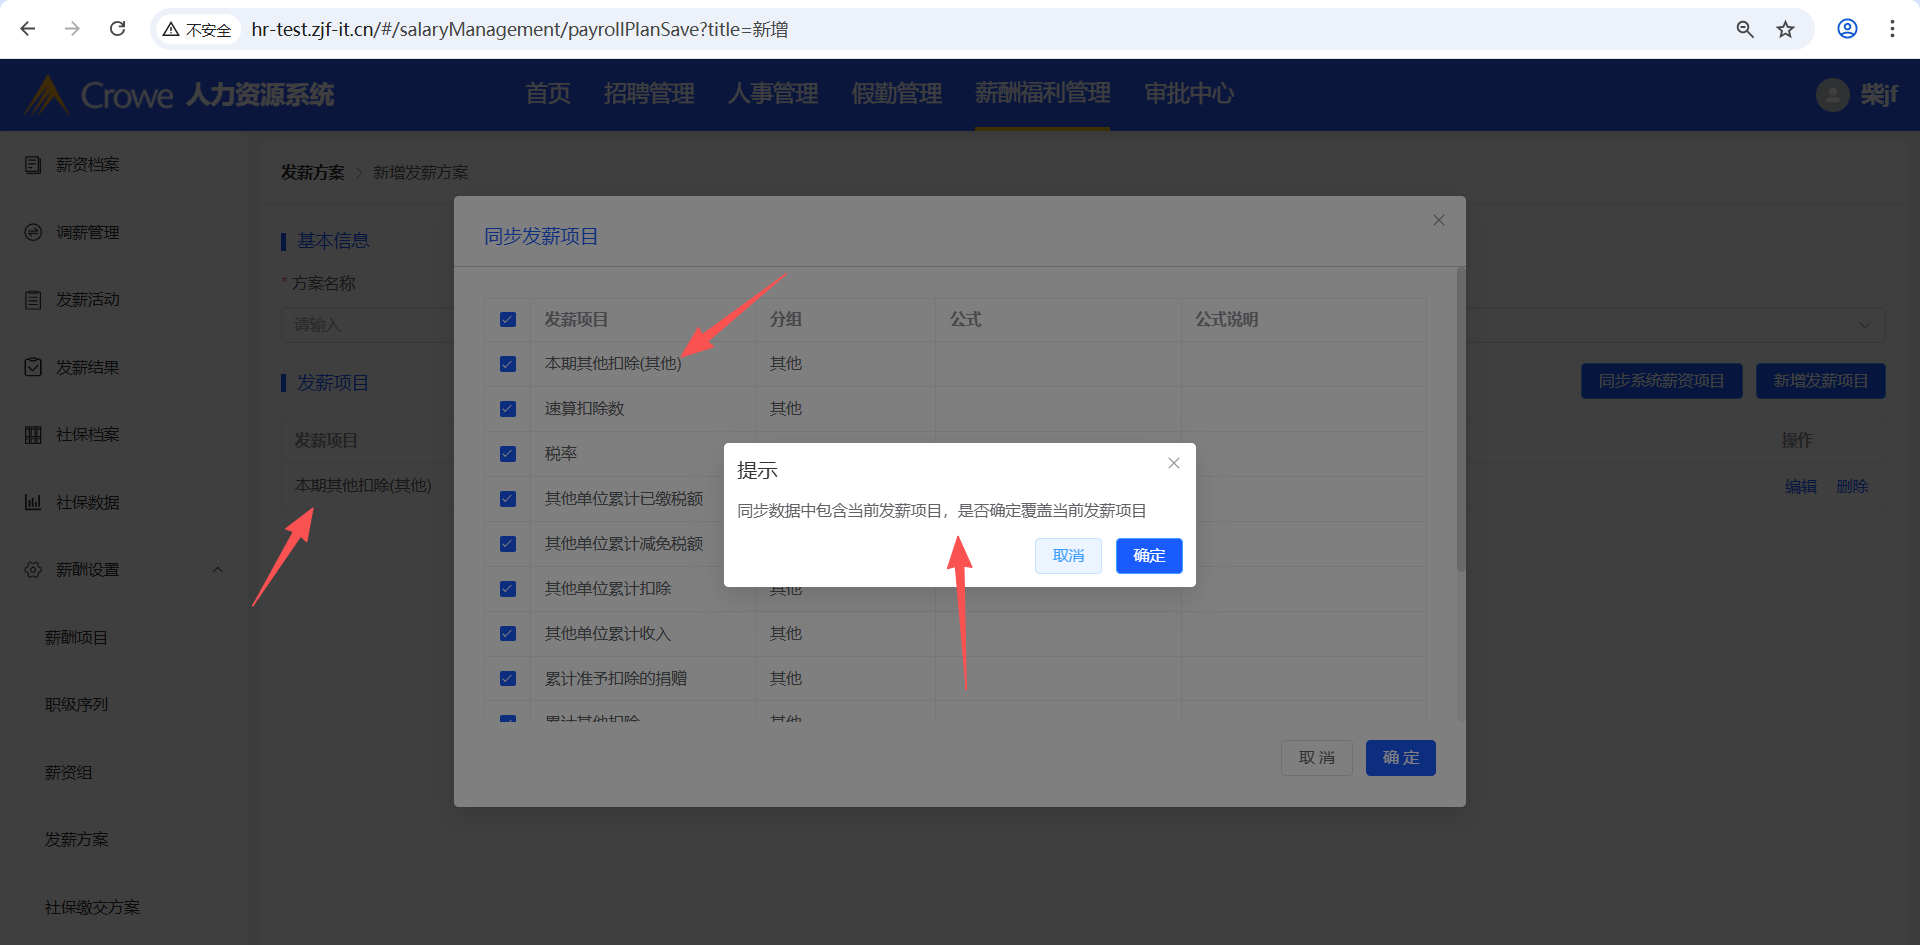Click the 社保档案 sidebar icon

[x=33, y=434]
